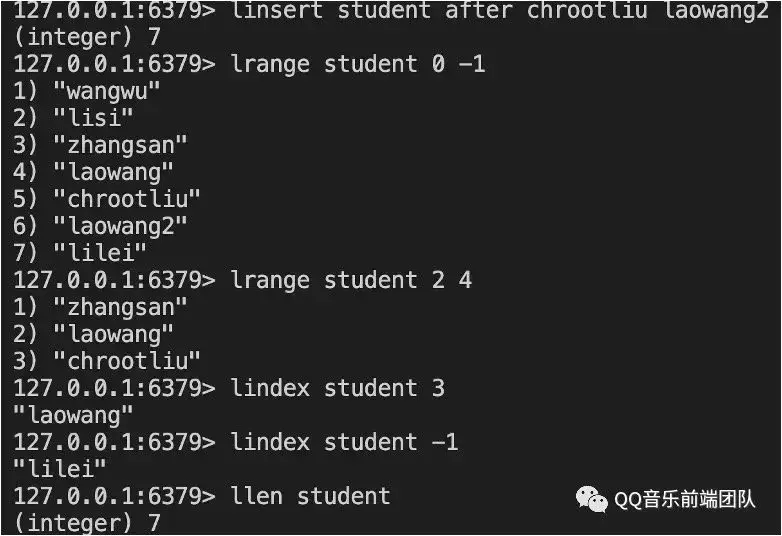Click the final "(integer) 7" output line
Viewport: 782px width, 536px height.
pyautogui.click(x=87, y=523)
